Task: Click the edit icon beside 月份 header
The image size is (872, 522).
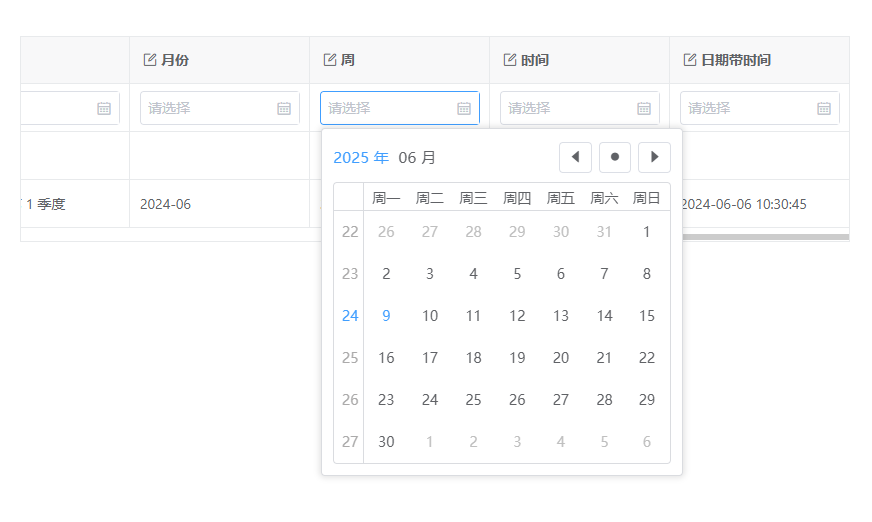Action: pyautogui.click(x=150, y=59)
